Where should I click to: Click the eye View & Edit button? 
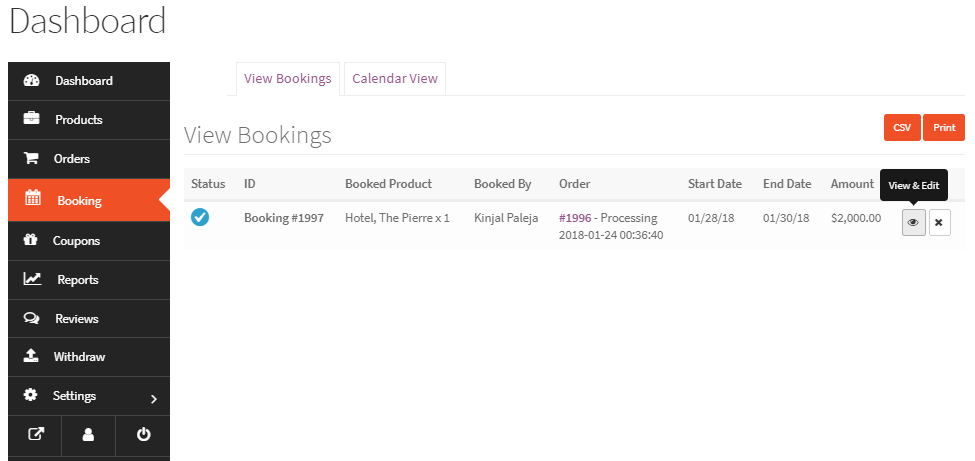[913, 222]
